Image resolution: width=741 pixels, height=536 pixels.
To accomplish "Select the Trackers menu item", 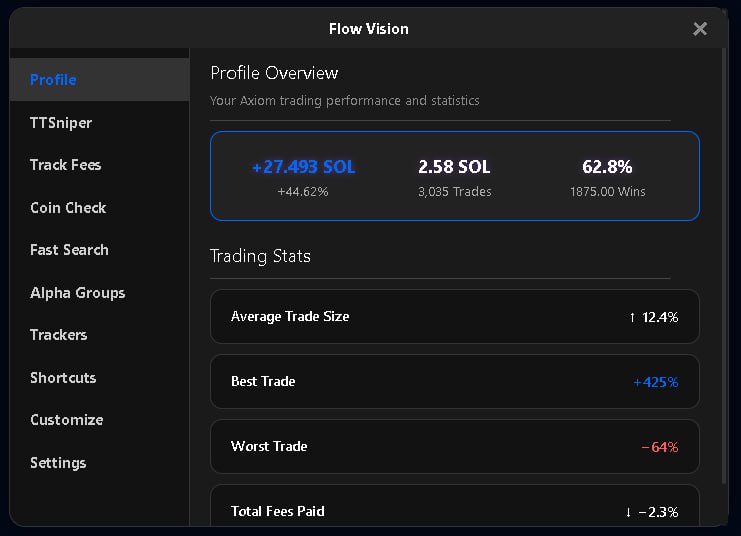I will [58, 335].
